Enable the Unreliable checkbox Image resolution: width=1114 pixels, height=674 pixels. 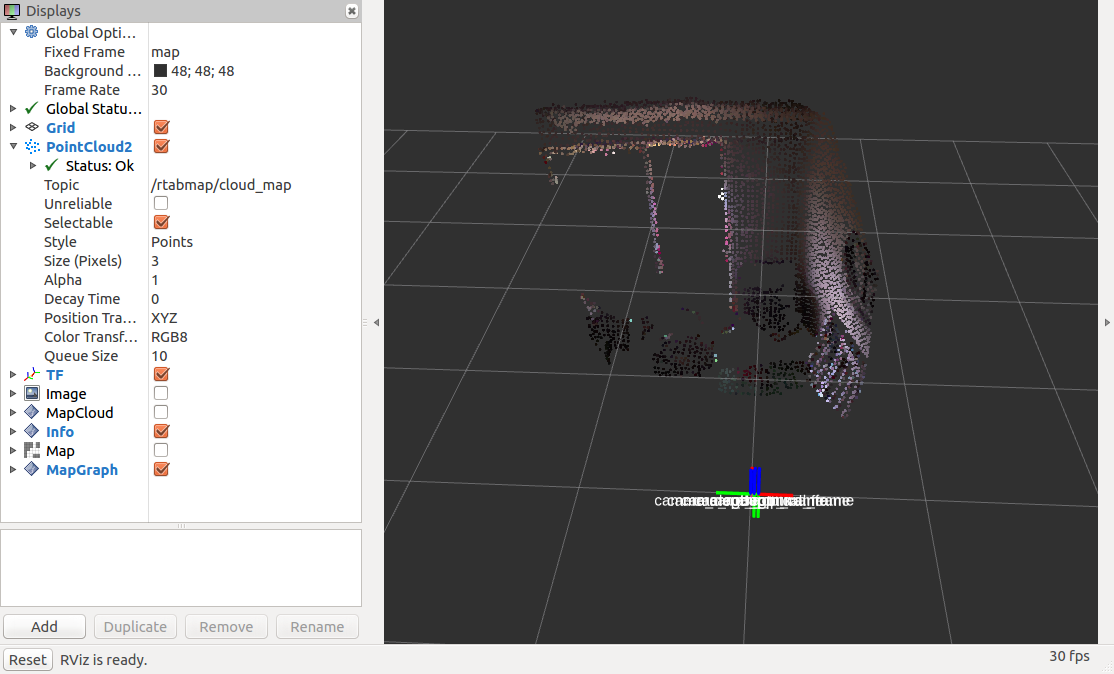(x=161, y=204)
